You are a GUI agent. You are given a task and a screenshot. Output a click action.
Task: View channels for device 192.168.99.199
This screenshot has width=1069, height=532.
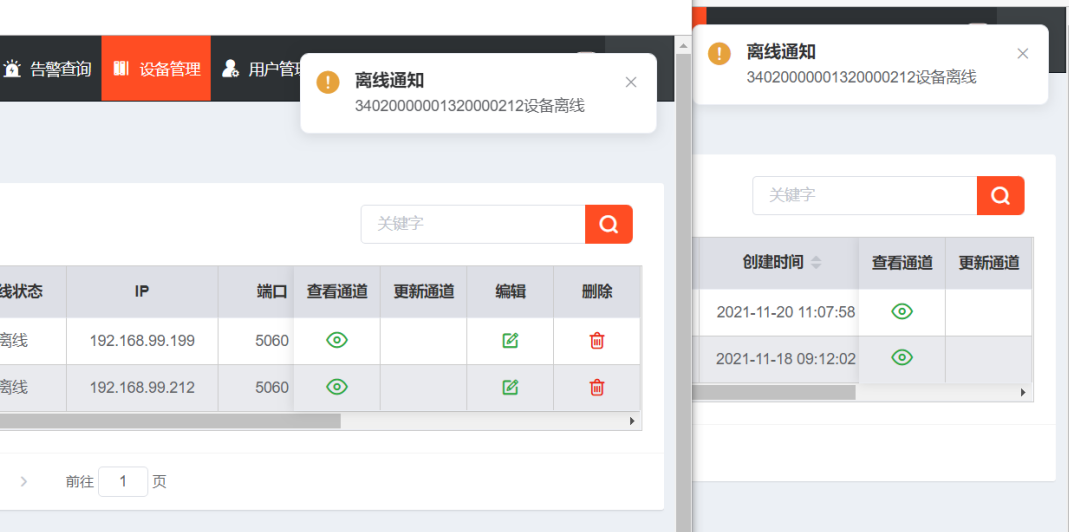(337, 340)
